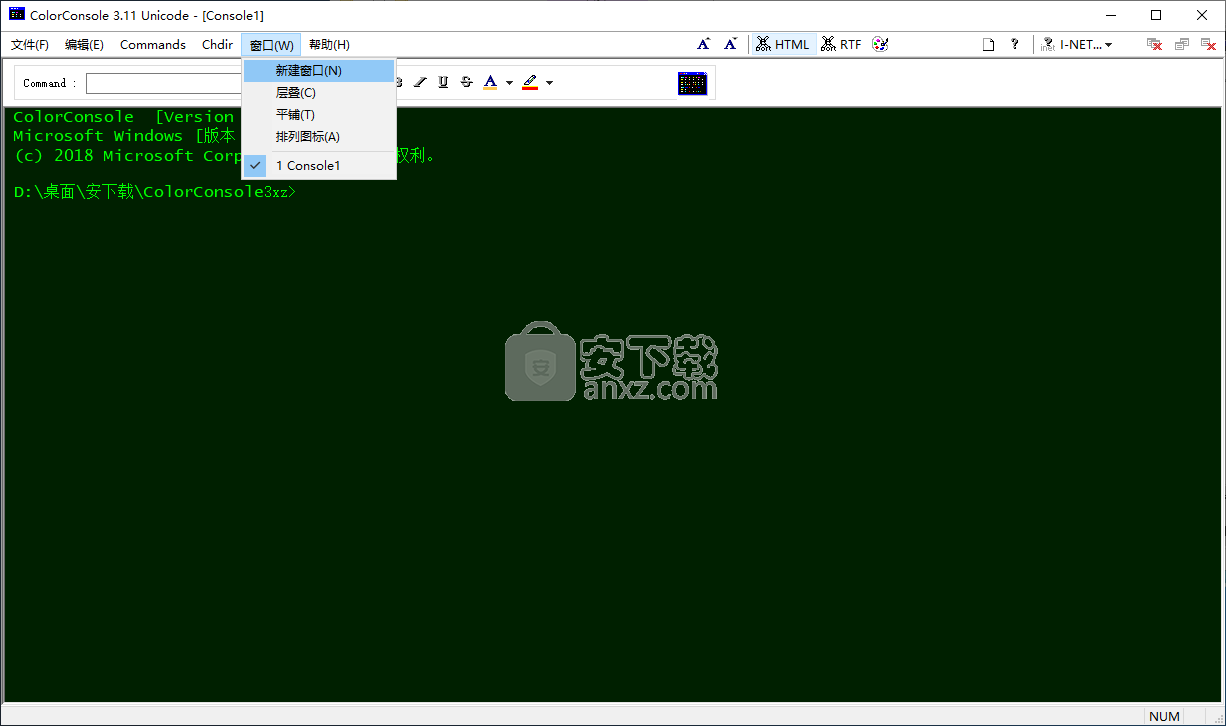Close the inner Console1 document window

[x=1207, y=44]
